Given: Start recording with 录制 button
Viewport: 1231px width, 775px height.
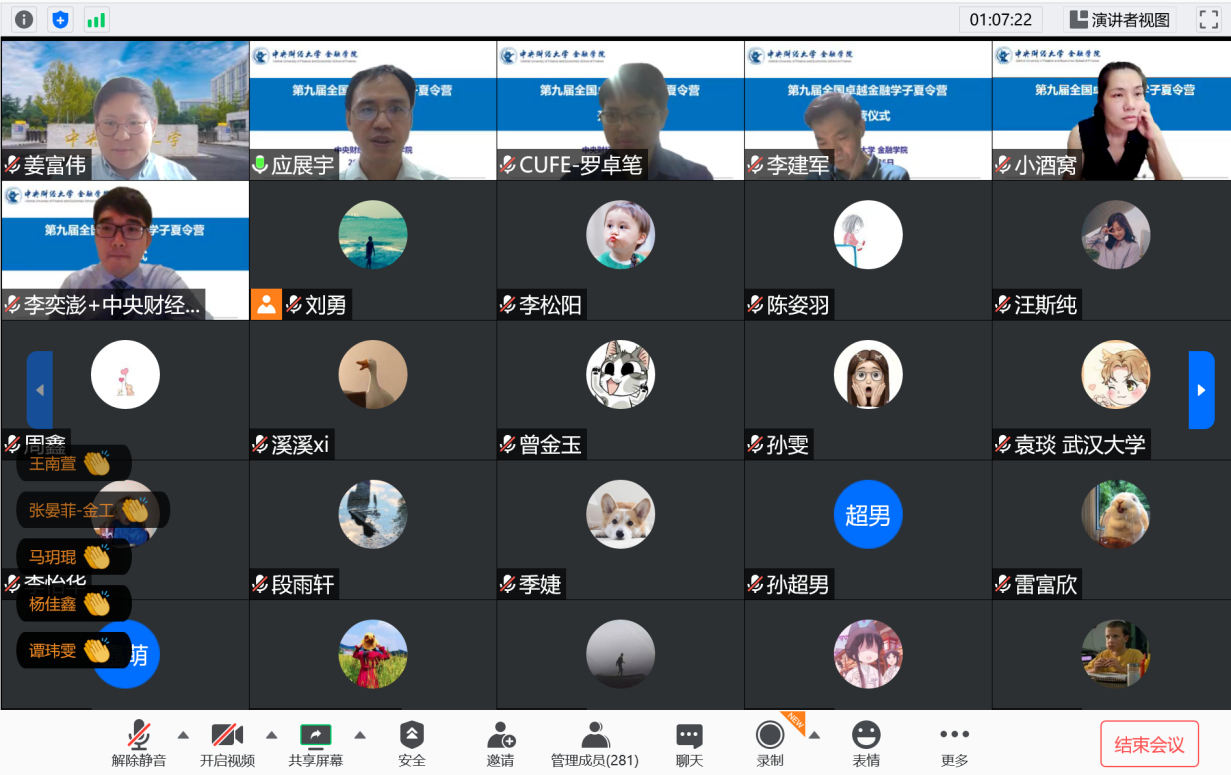Looking at the screenshot, I should (x=770, y=744).
